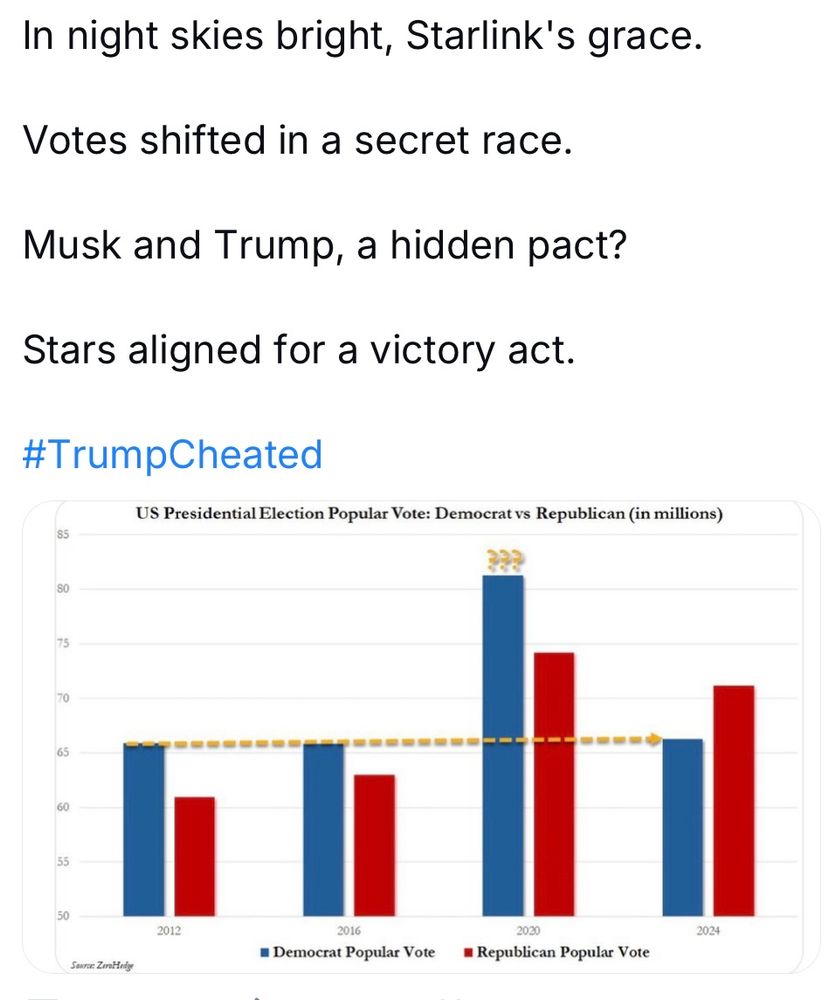This screenshot has height=1000, width=829.
Task: Click the line "Stars aligned for a victory act."
Action: [299, 351]
